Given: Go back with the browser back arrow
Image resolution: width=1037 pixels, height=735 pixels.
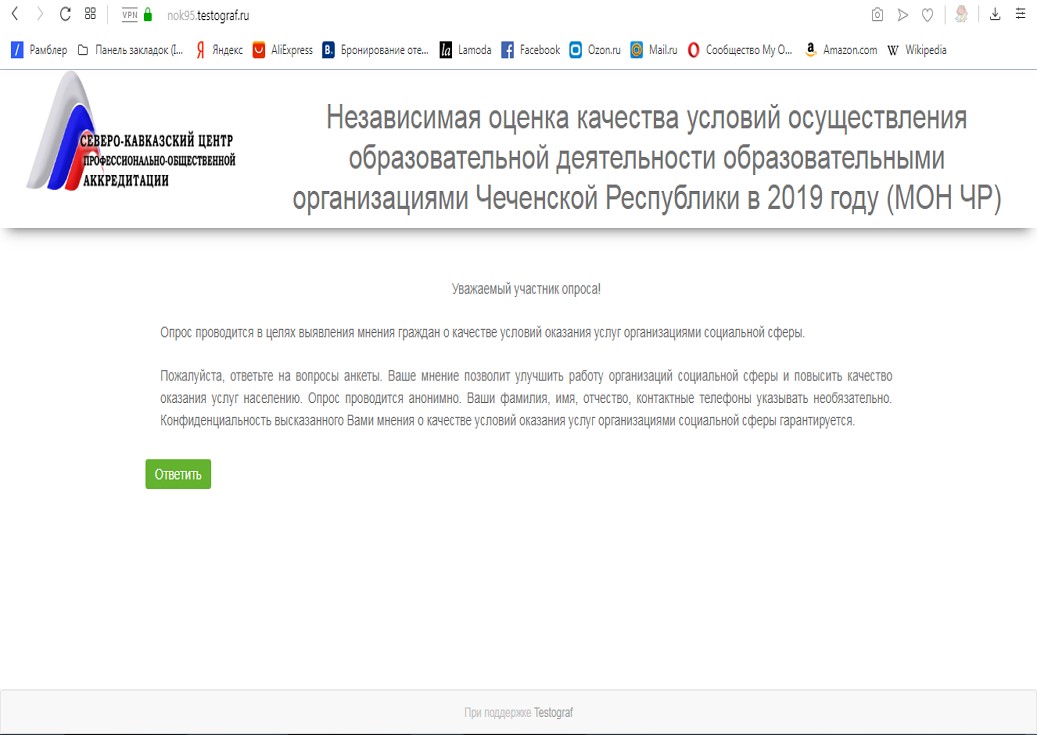Looking at the screenshot, I should coord(15,14).
